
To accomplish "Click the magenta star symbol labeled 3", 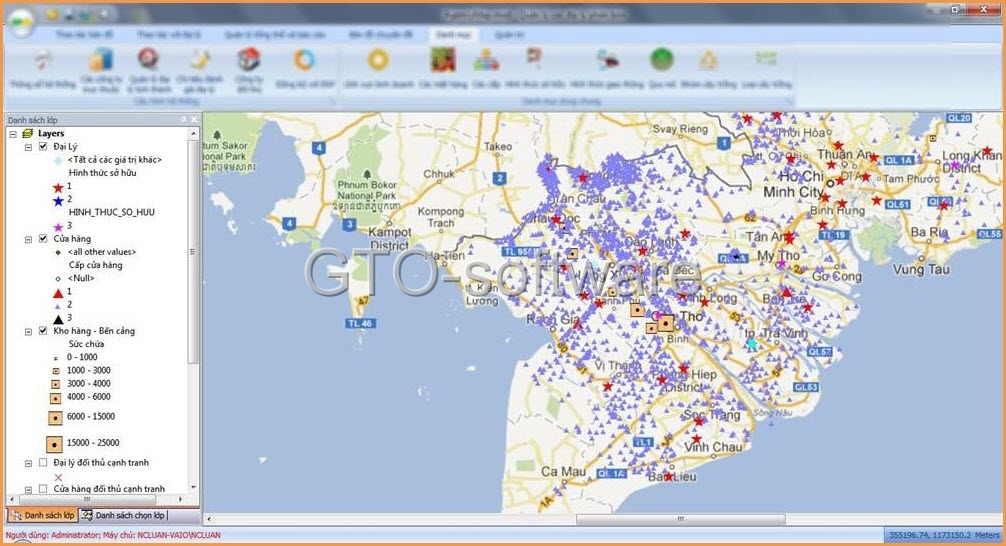I will tap(58, 226).
